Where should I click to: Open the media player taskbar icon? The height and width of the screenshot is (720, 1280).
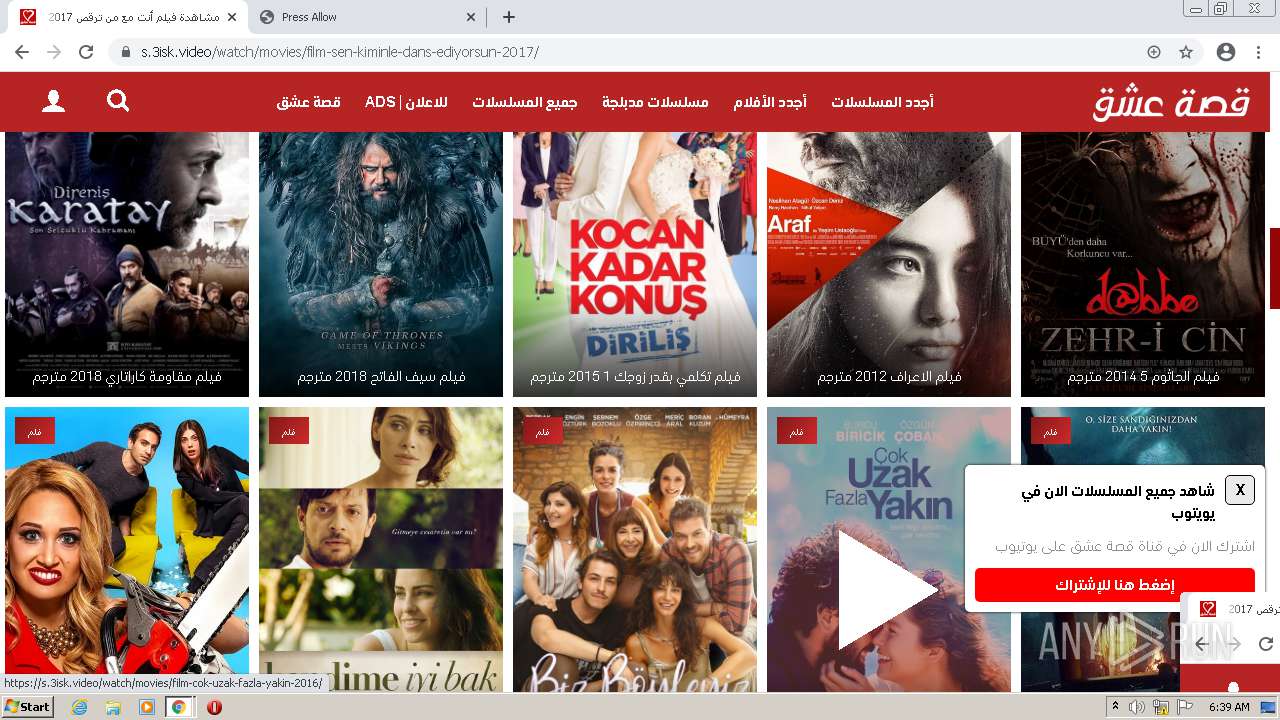[147, 707]
